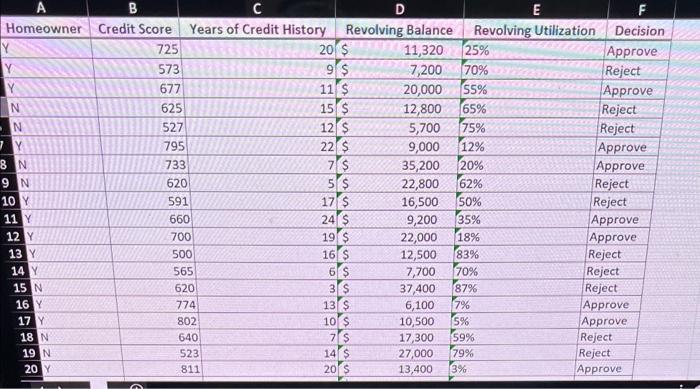Click credit score cell 500
The height and width of the screenshot is (389, 700).
[154, 254]
